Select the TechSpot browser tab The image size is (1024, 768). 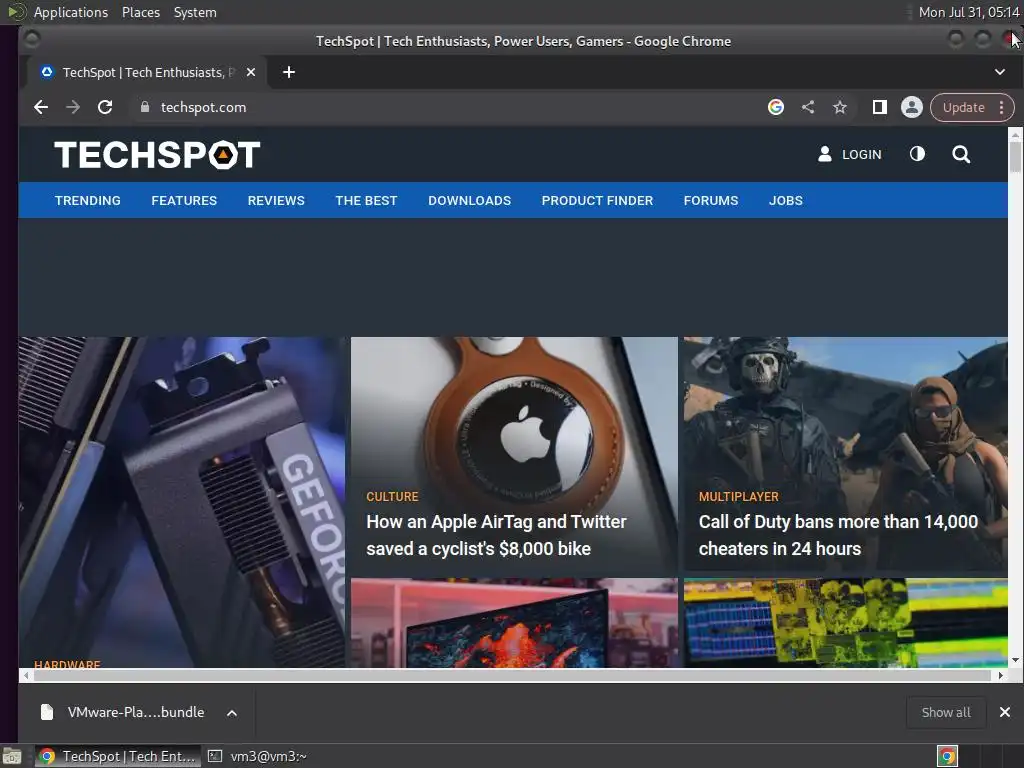(144, 72)
